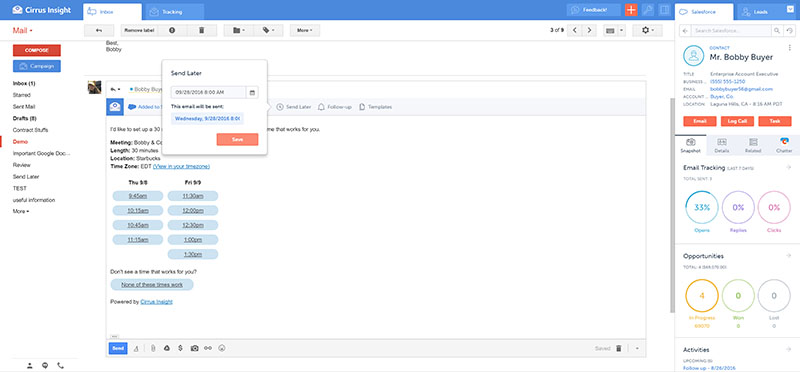800x372 pixels.
Task: Open the Chatter tab
Action: [784, 145]
